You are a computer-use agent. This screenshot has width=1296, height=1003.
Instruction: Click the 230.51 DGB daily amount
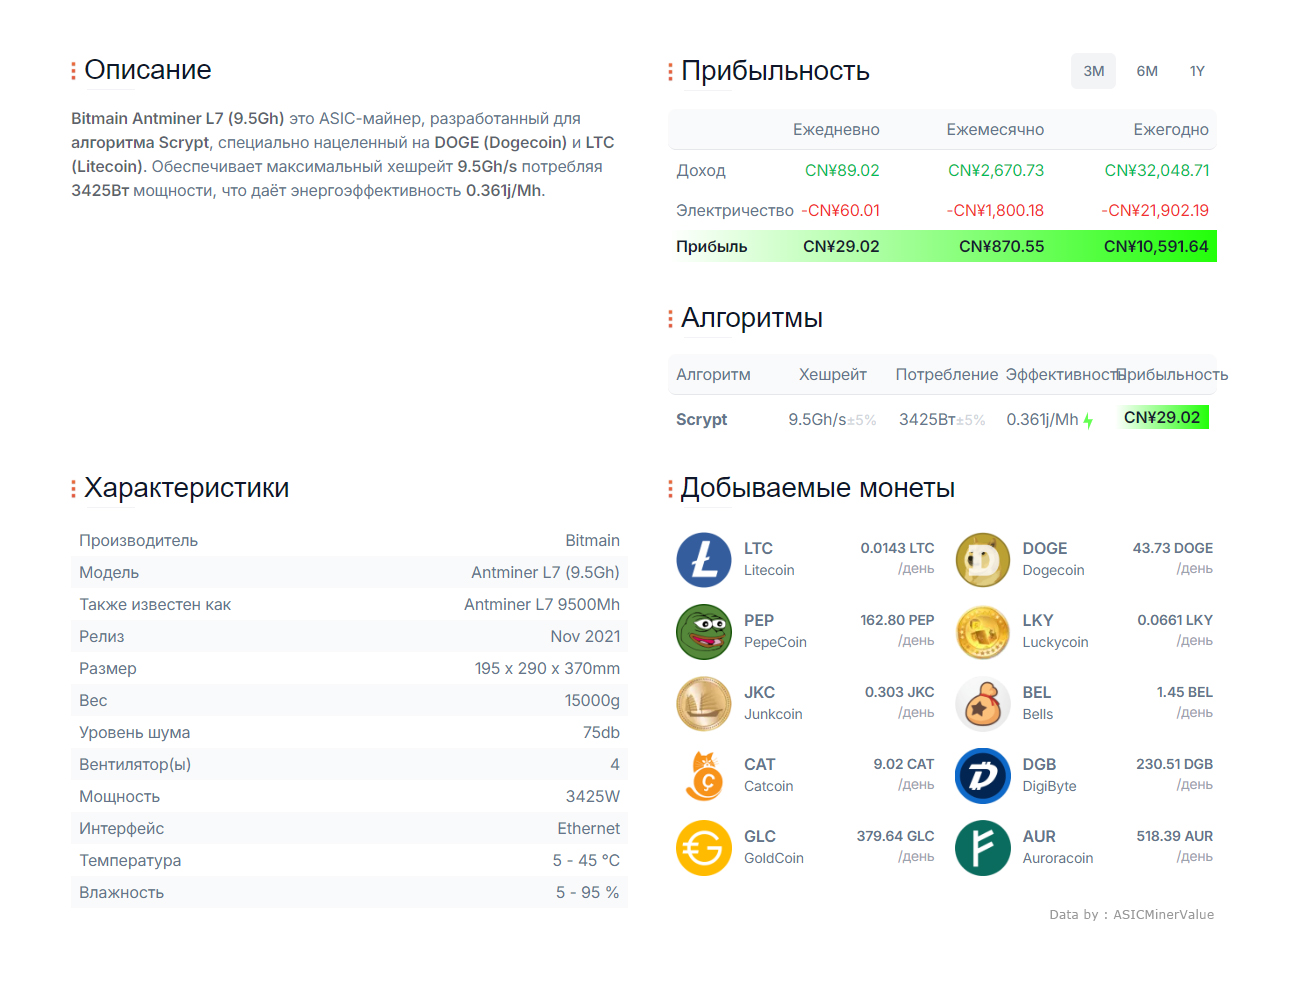pyautogui.click(x=1174, y=764)
